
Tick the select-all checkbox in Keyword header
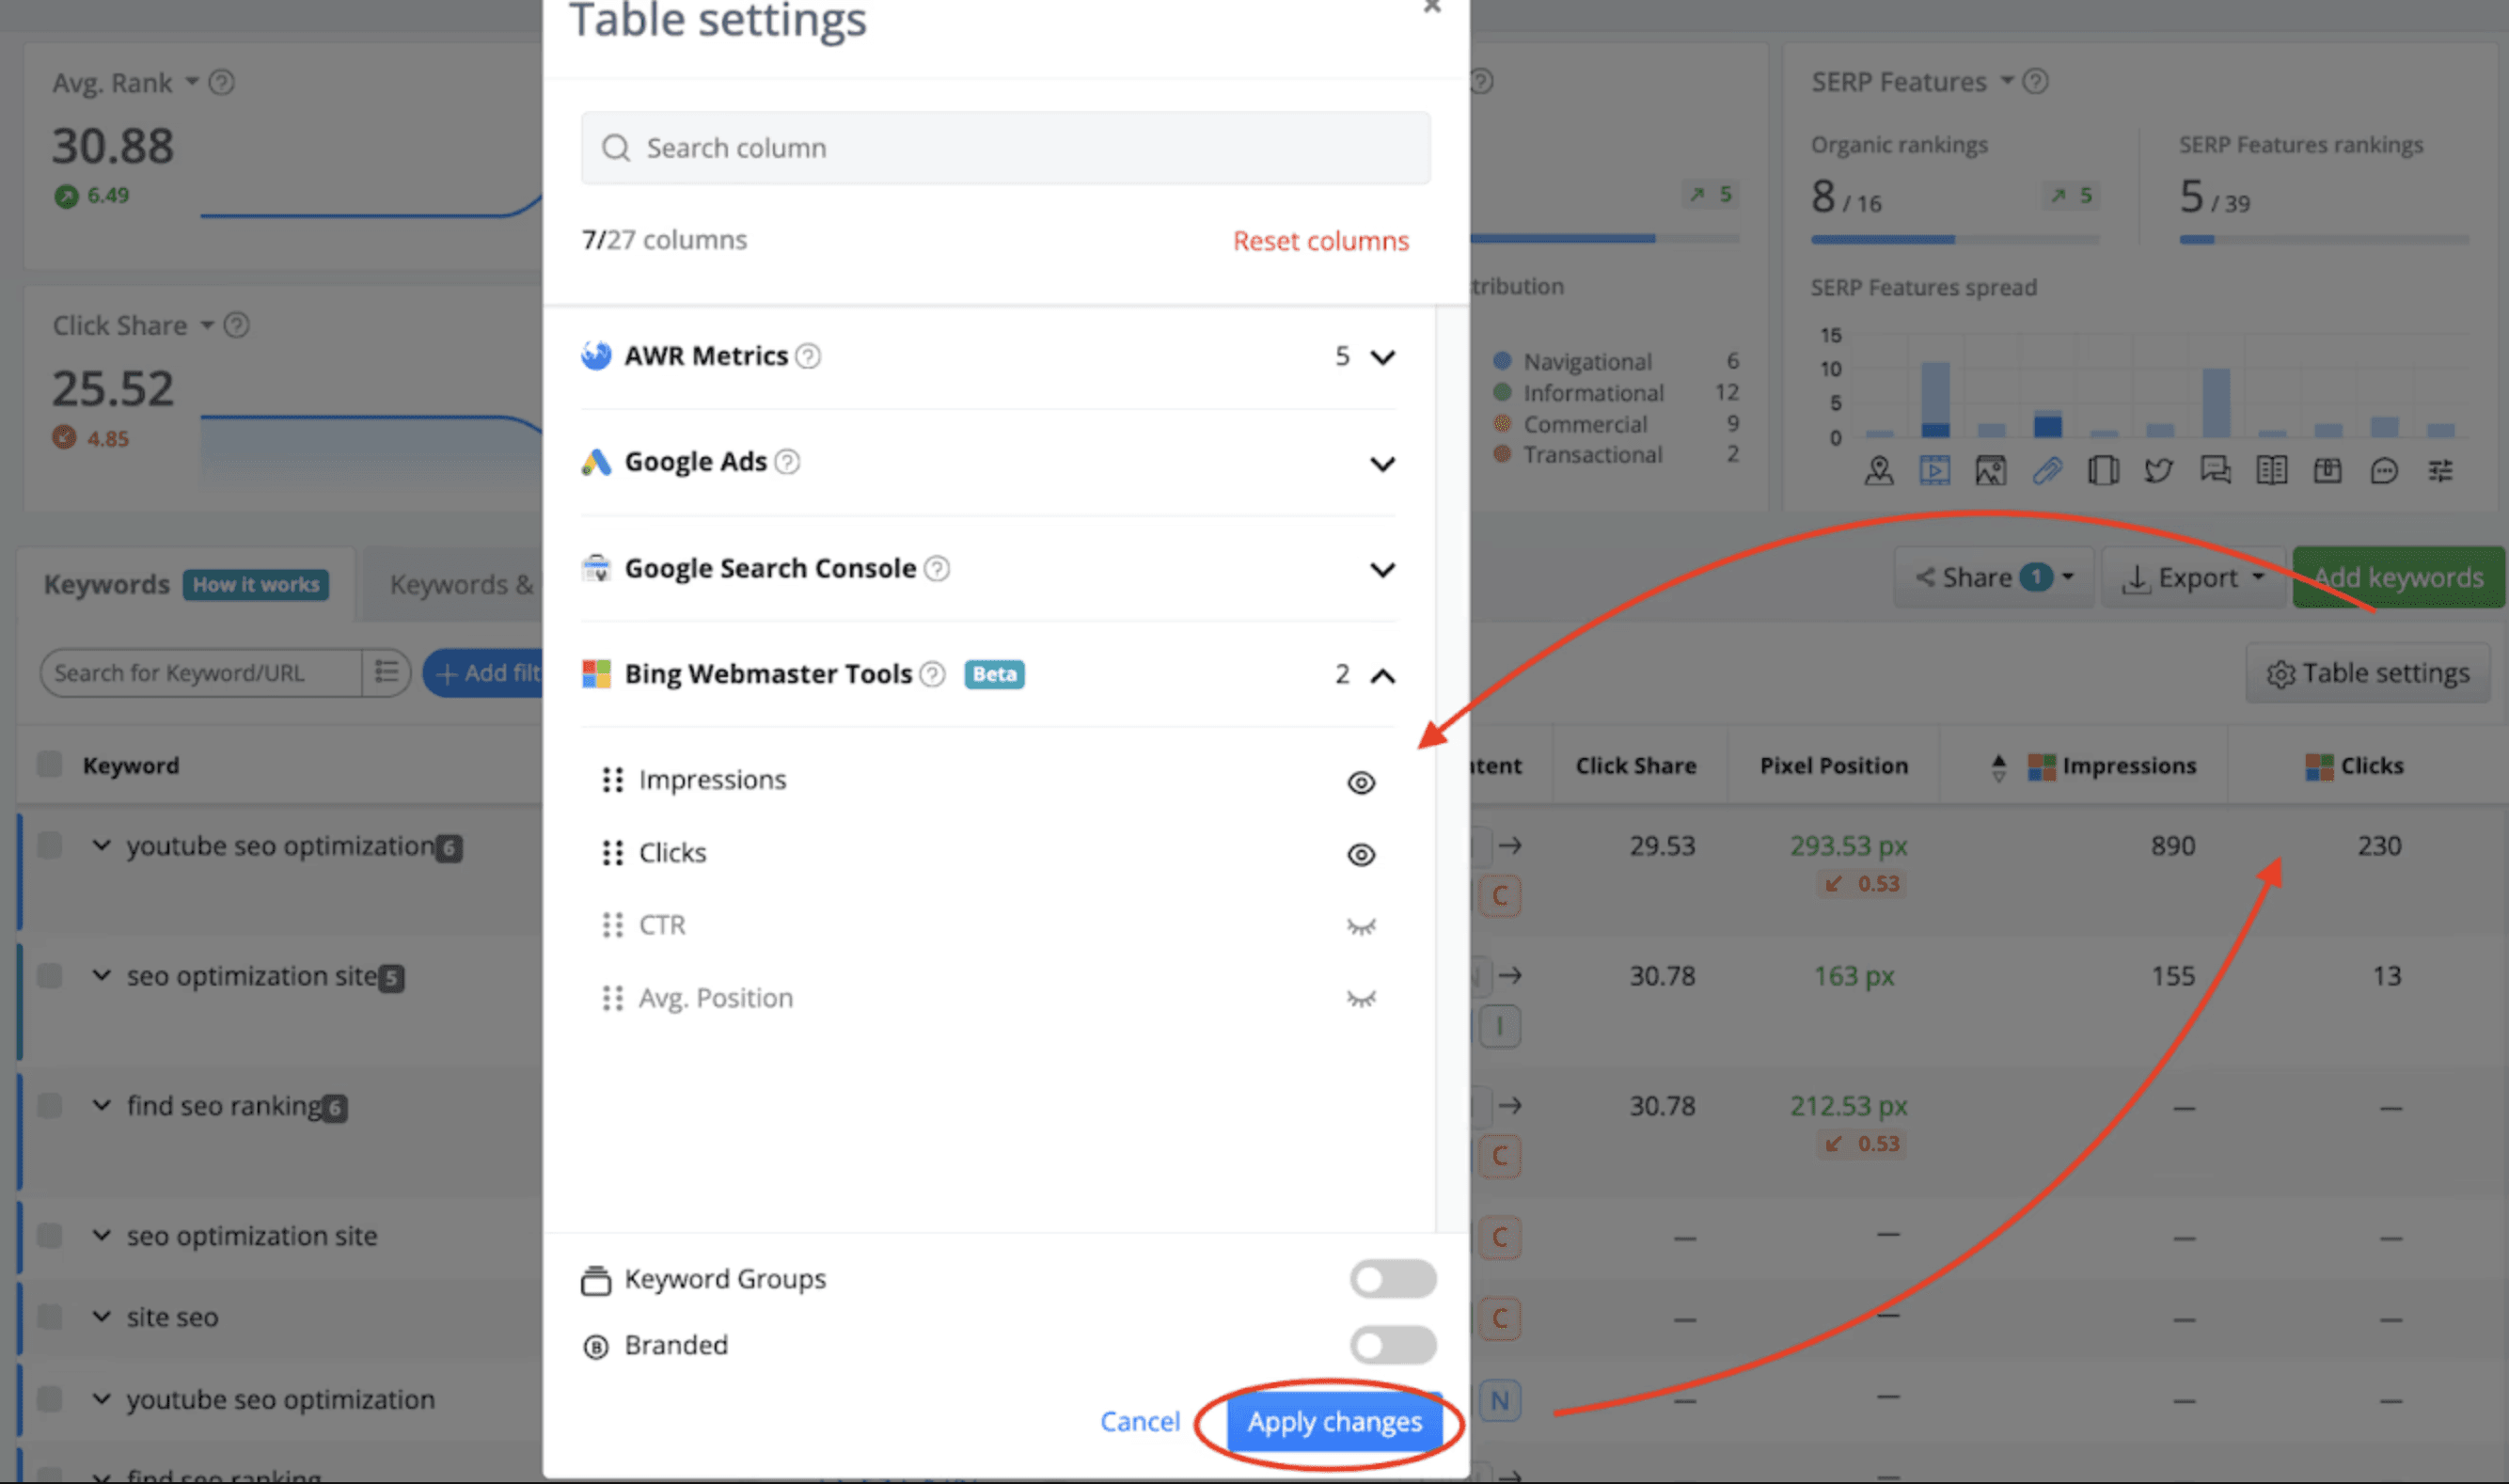(x=49, y=765)
